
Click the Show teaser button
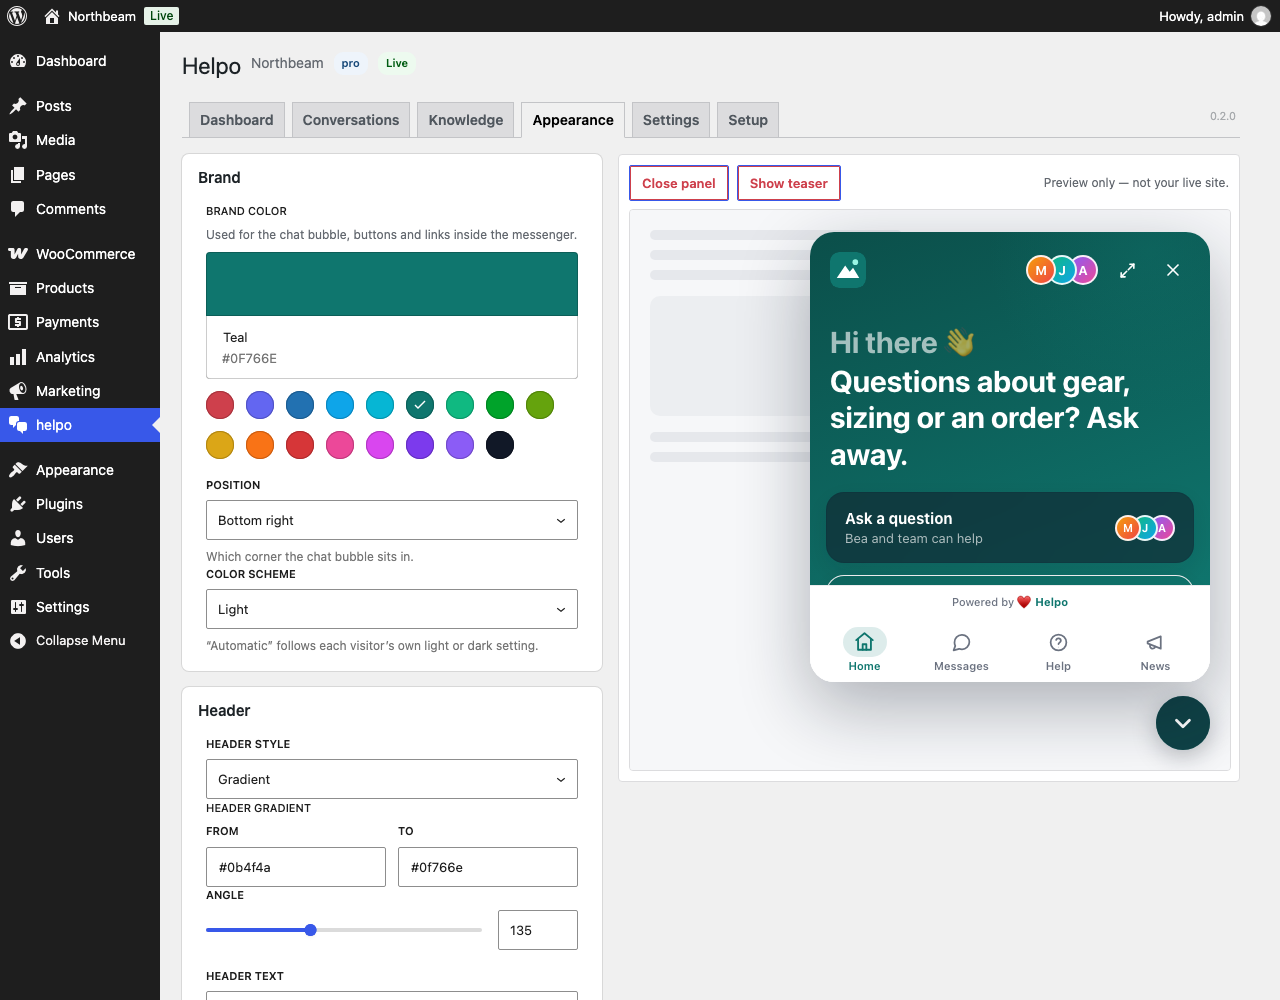[x=789, y=183]
